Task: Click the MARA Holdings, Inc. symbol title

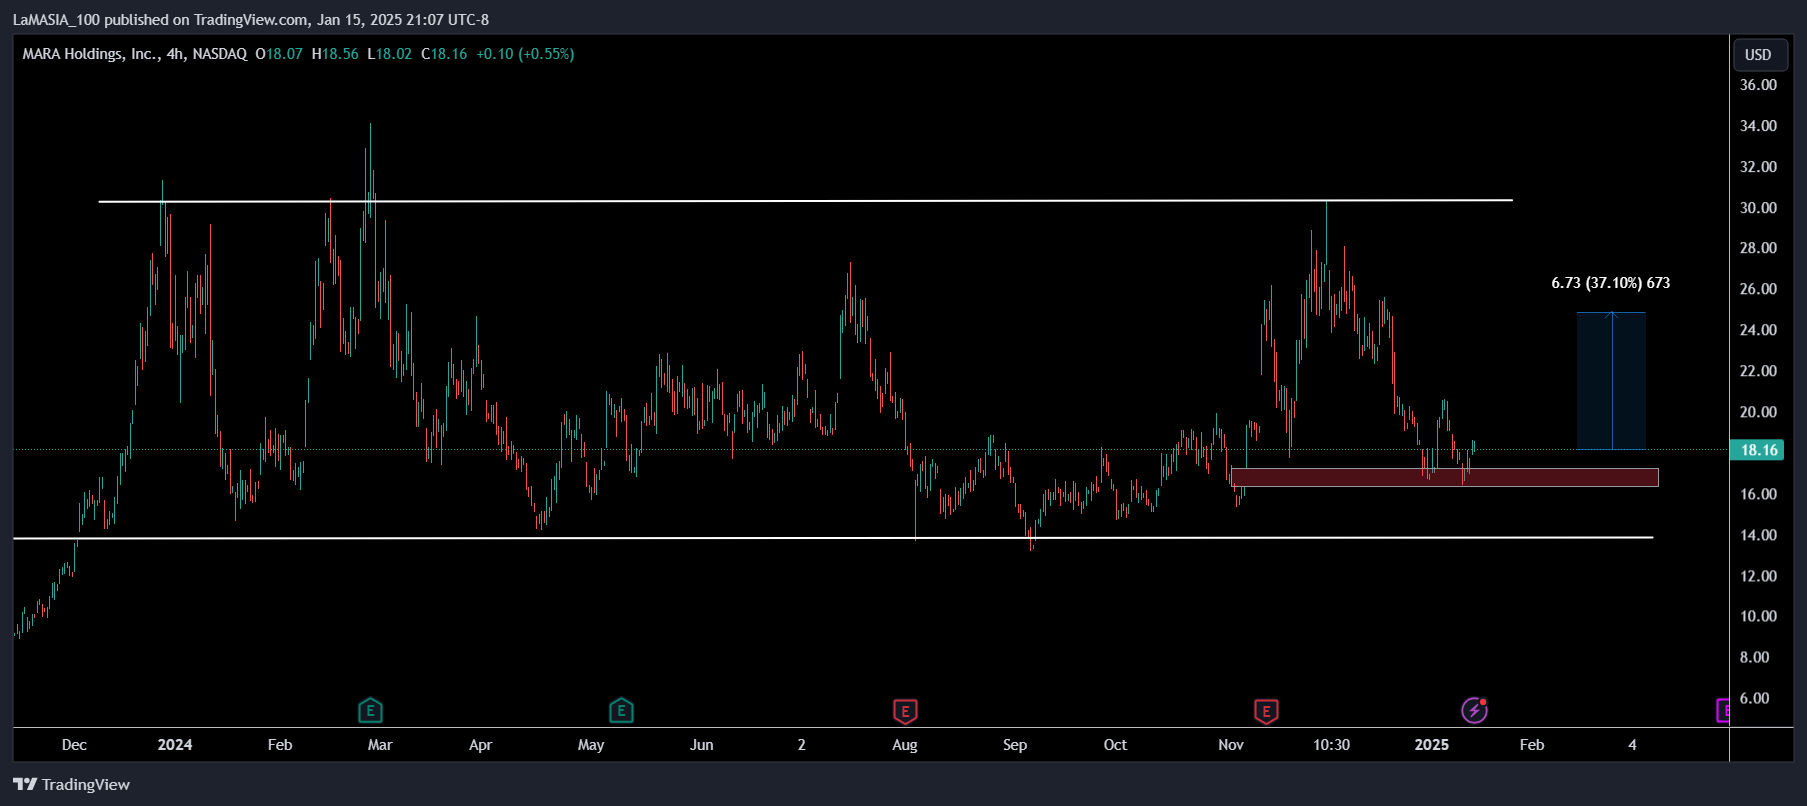Action: point(92,54)
